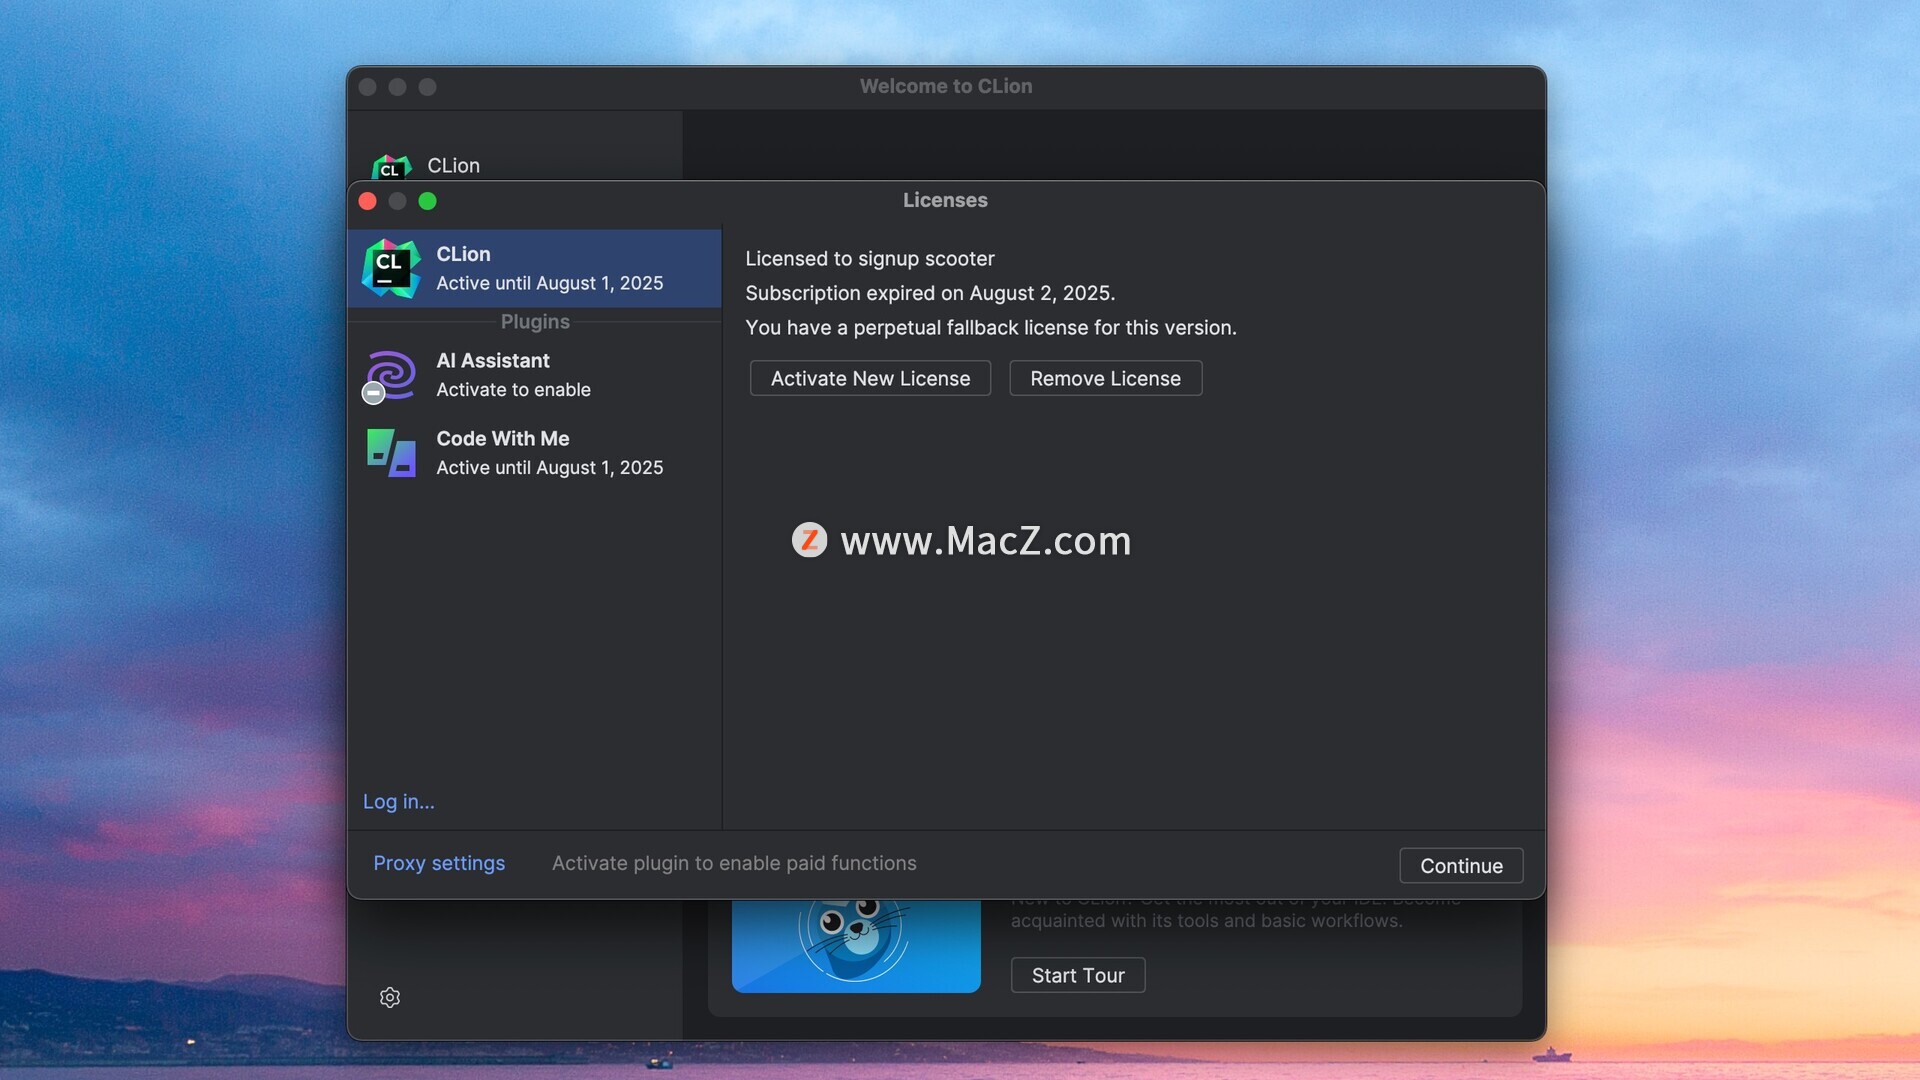Click 'Activate plugin to enable paid functions' text
Screen dimensions: 1920x1080
tap(734, 863)
